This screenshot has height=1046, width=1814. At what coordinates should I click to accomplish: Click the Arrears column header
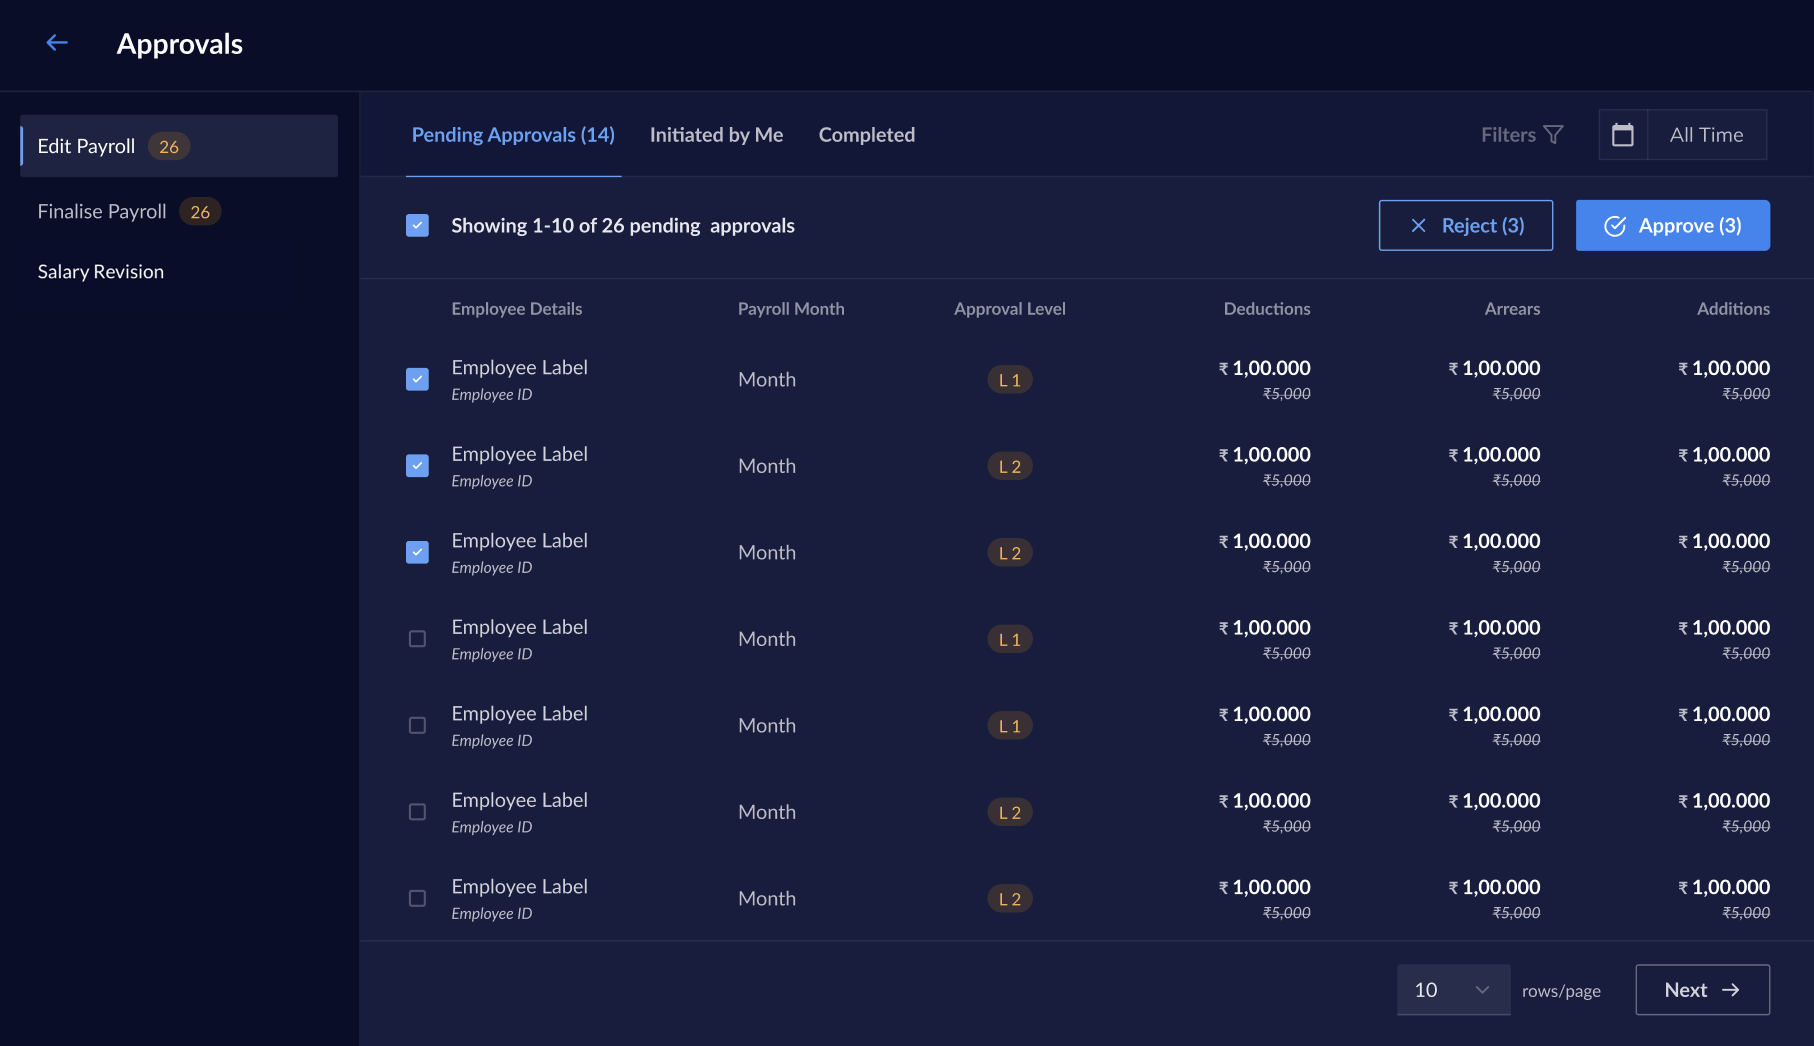coord(1512,309)
